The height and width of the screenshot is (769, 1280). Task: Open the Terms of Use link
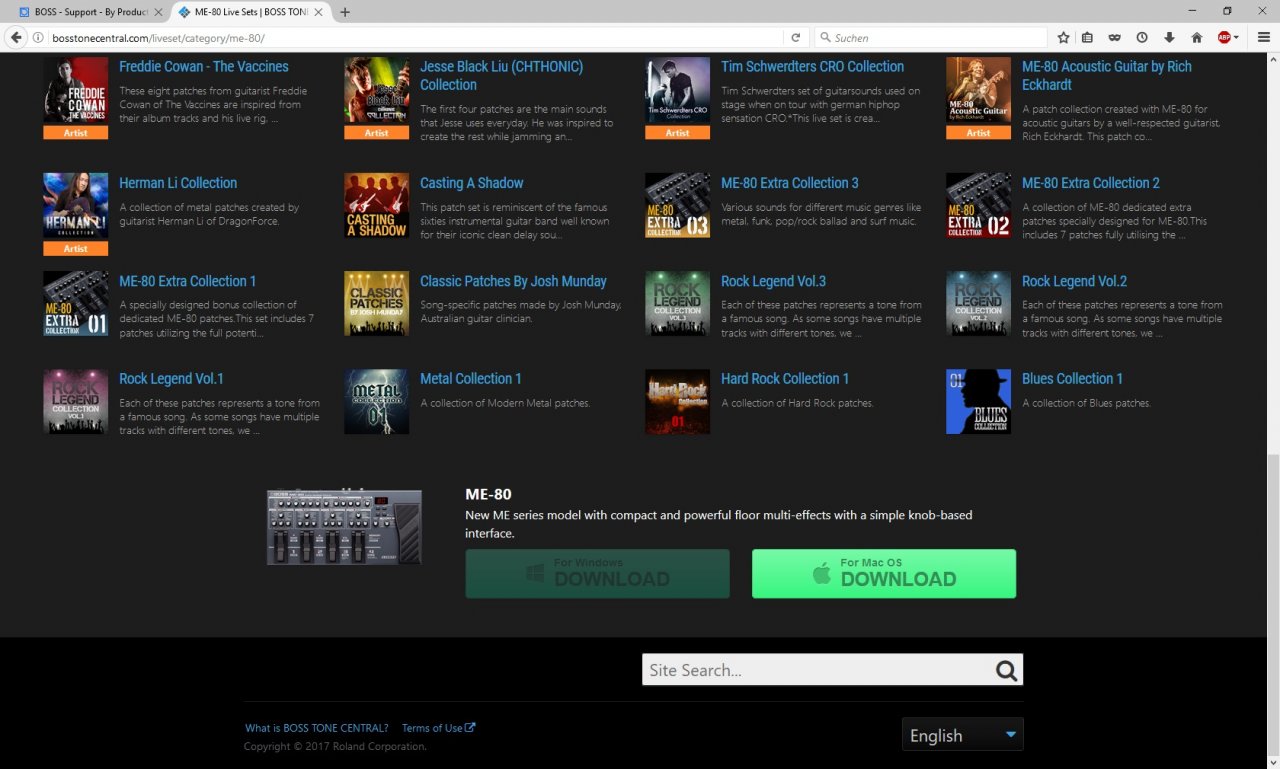438,728
